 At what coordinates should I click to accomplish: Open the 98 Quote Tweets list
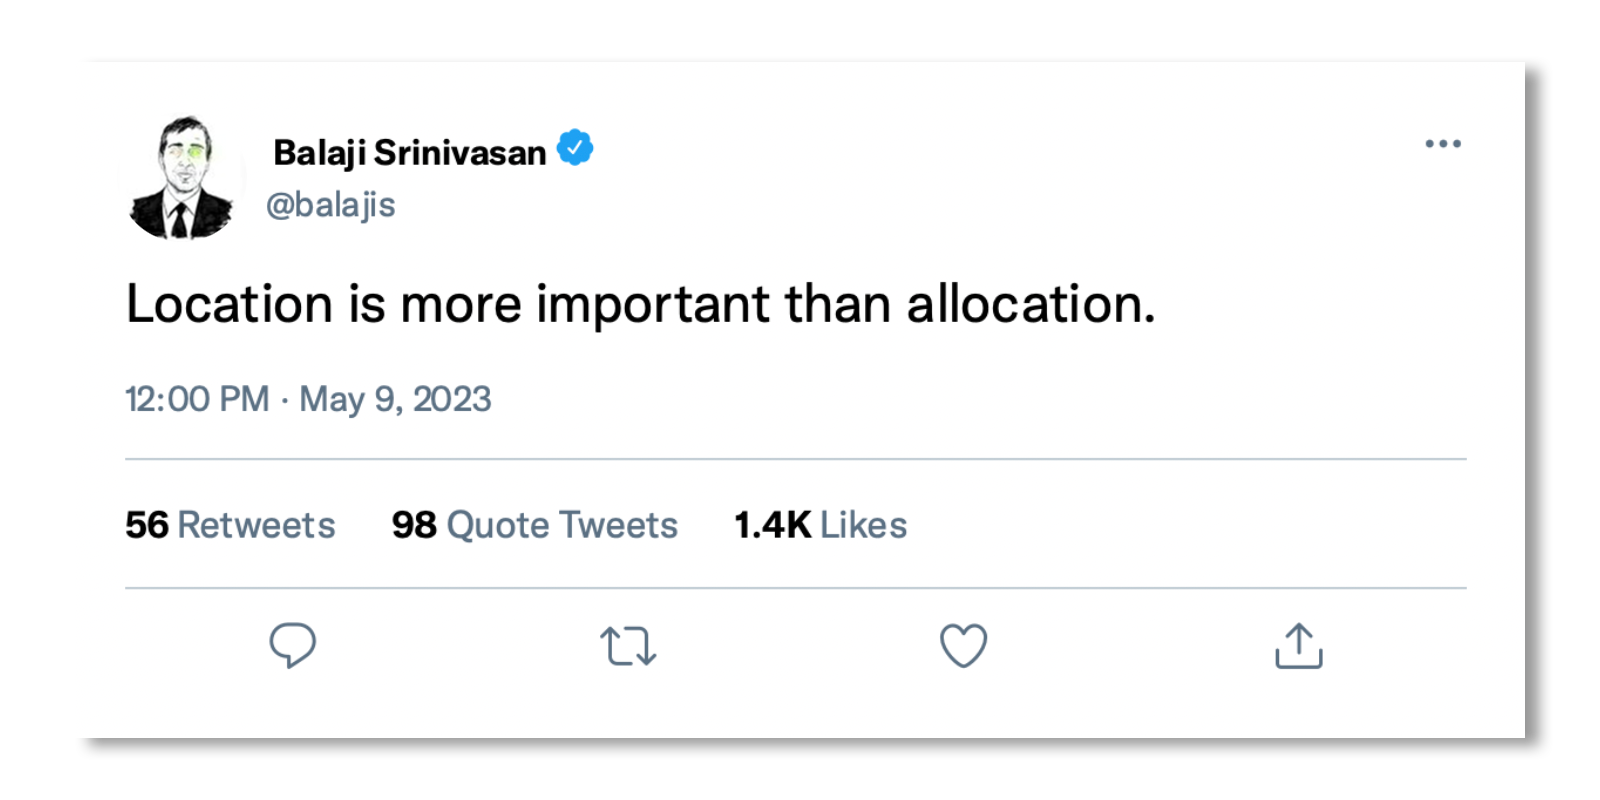(534, 525)
